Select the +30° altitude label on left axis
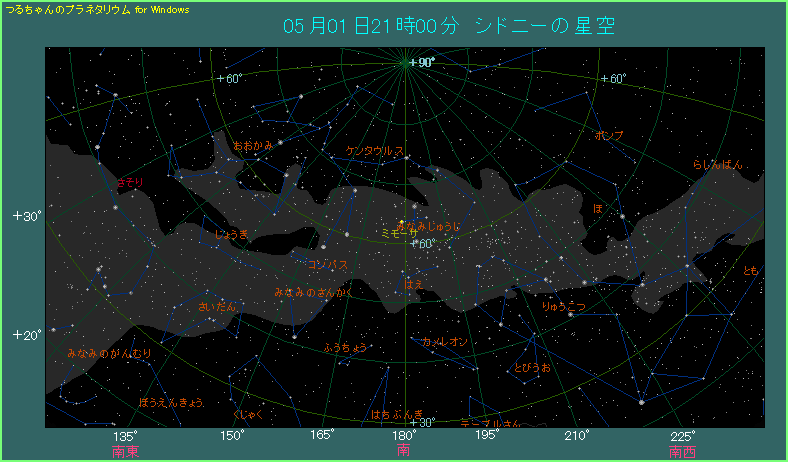This screenshot has width=788, height=462. point(24,216)
